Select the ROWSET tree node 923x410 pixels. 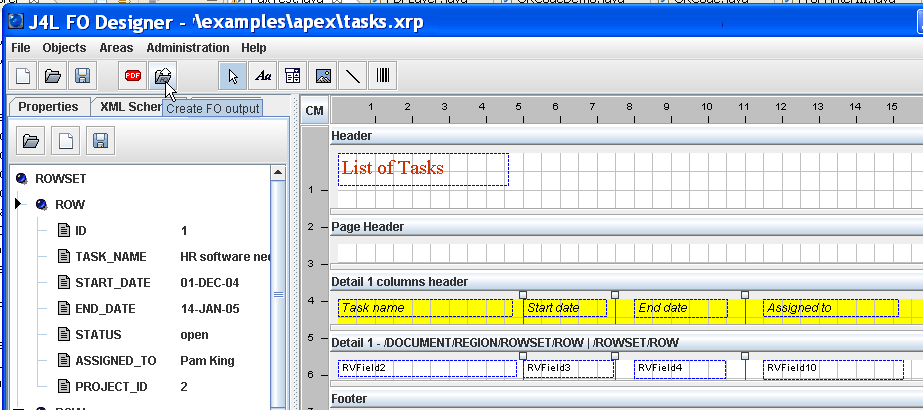tap(61, 178)
